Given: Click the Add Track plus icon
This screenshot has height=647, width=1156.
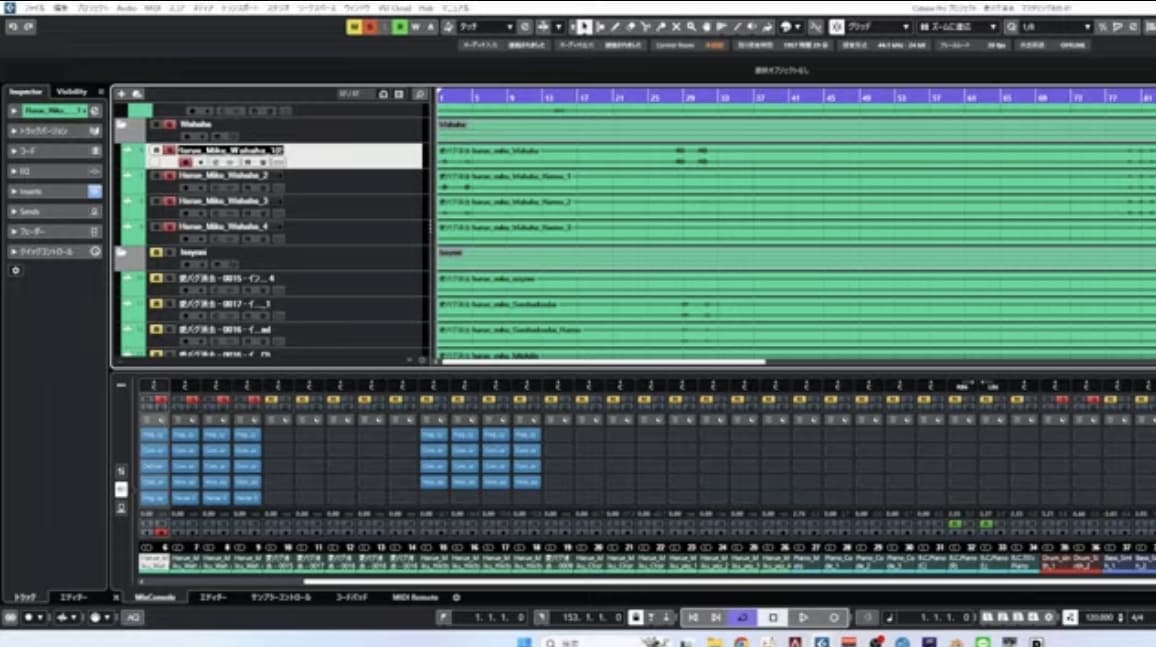Looking at the screenshot, I should tap(122, 94).
